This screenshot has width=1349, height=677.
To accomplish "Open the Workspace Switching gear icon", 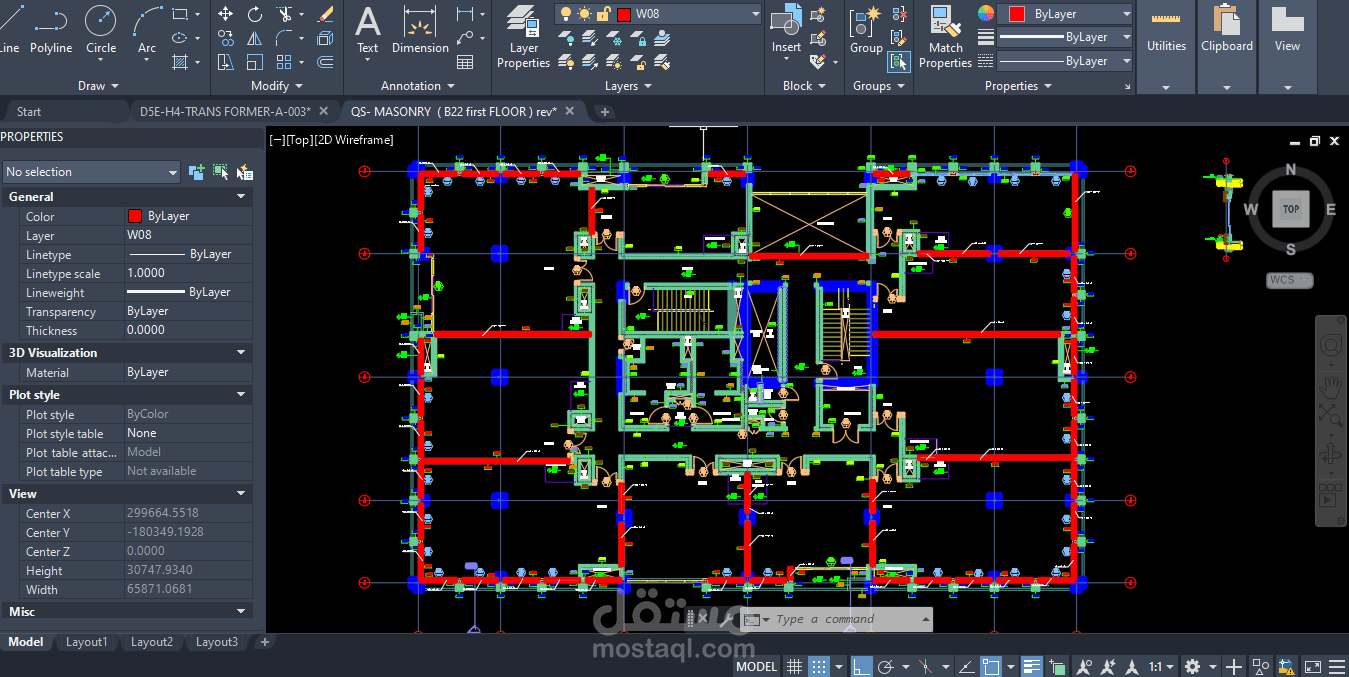I will (1192, 666).
